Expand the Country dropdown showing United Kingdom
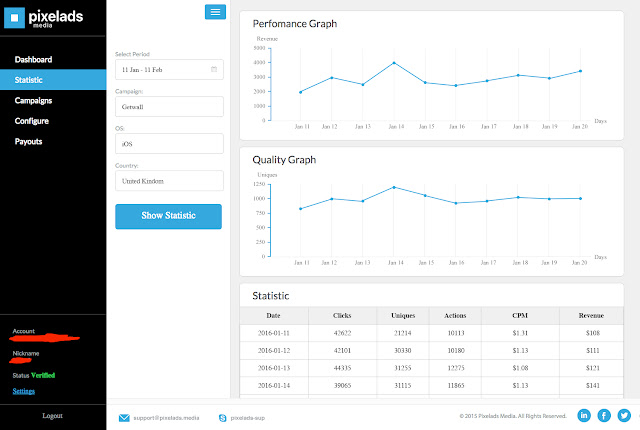Screen dimensions: 640x430 pos(169,181)
